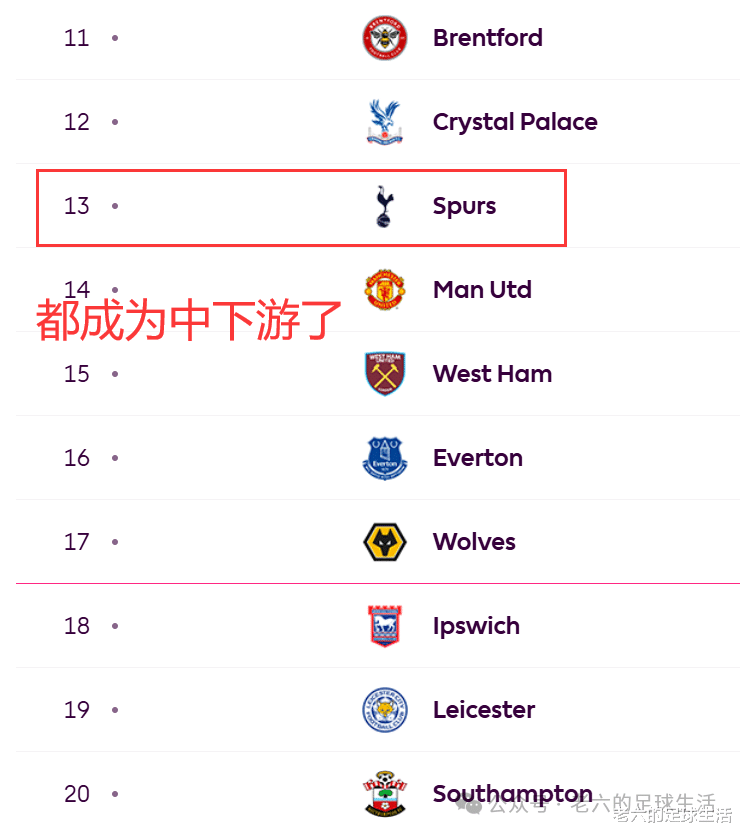
Task: Select the Wolves wolf-head badge
Action: click(x=384, y=542)
